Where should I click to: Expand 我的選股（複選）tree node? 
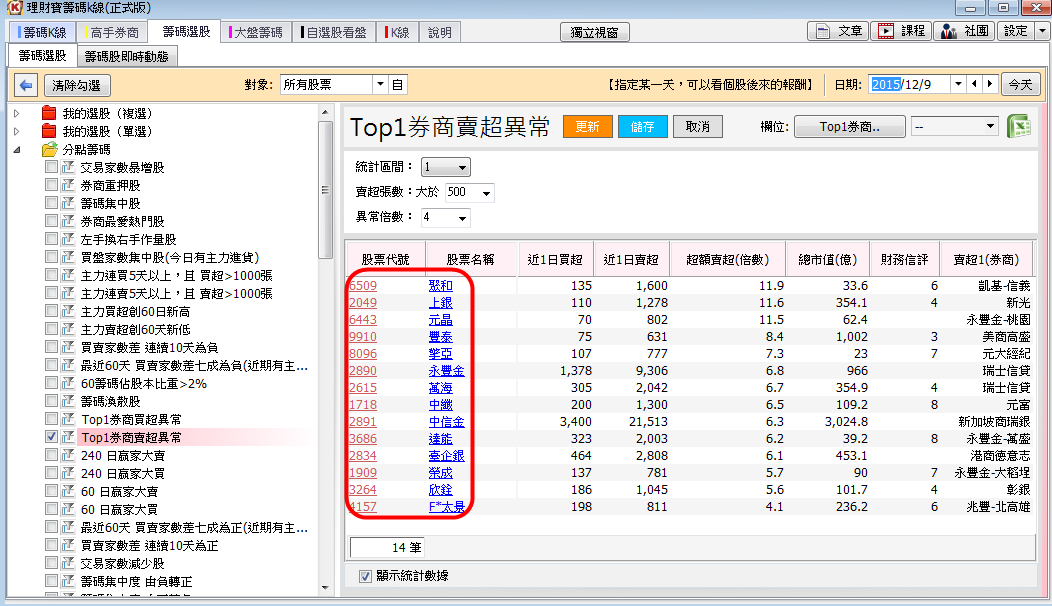click(17, 113)
